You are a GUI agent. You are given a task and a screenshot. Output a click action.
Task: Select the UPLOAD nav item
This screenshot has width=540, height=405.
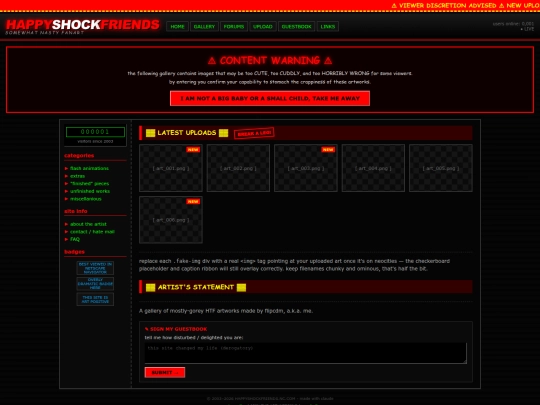(263, 27)
